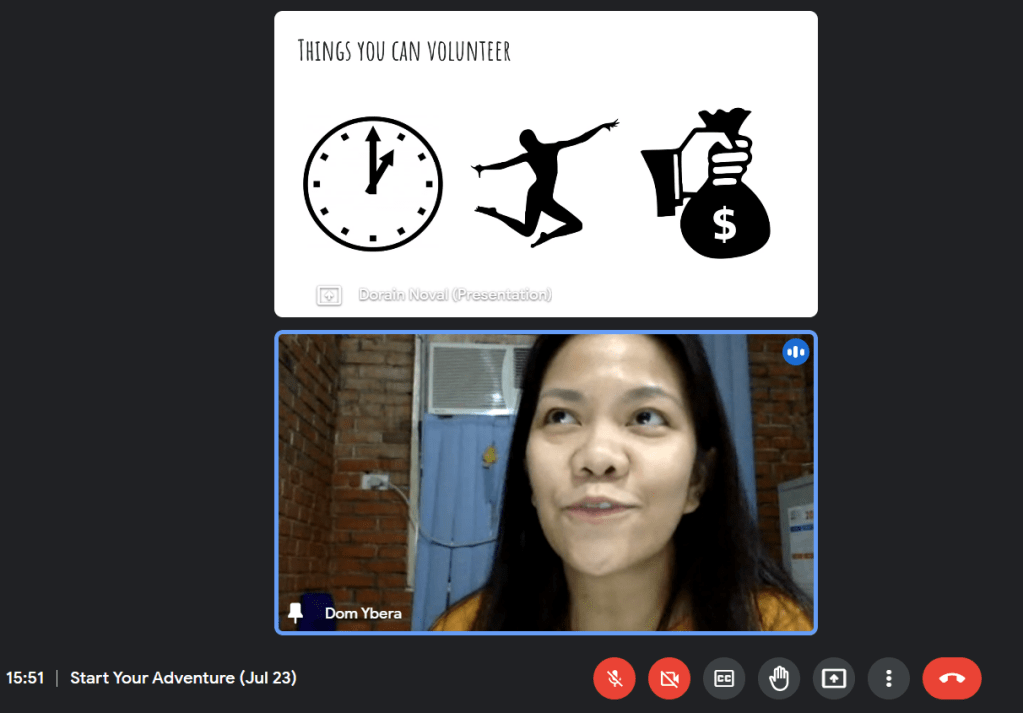Click the Dorain Noval (Presentation) label
Image resolution: width=1023 pixels, height=713 pixels.
[x=455, y=295]
